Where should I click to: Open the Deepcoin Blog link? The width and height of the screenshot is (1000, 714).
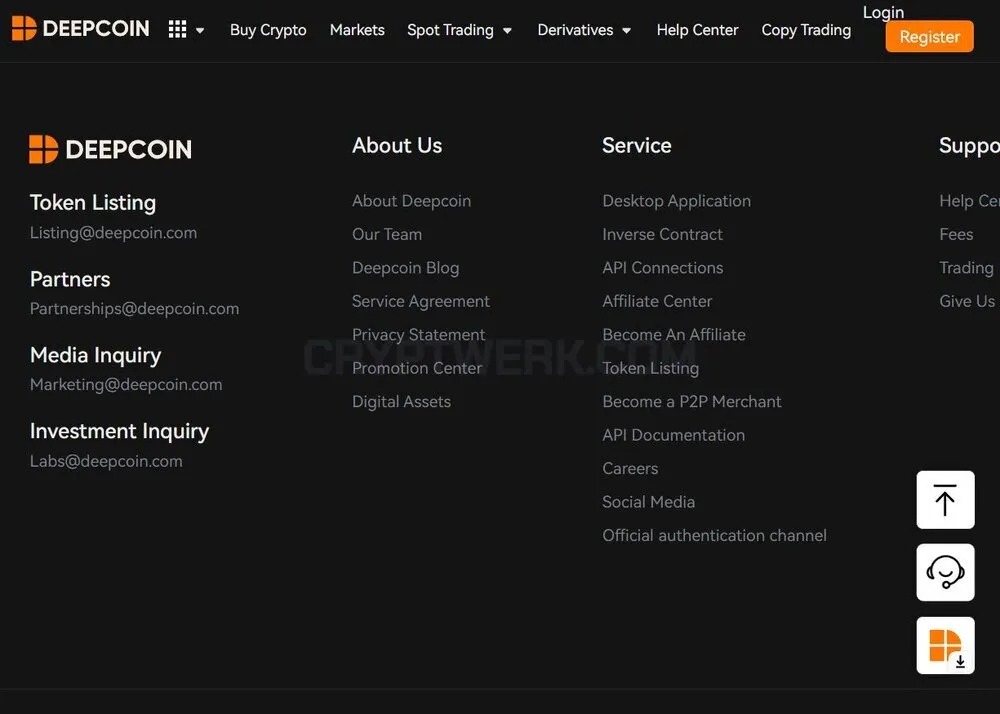tap(406, 268)
